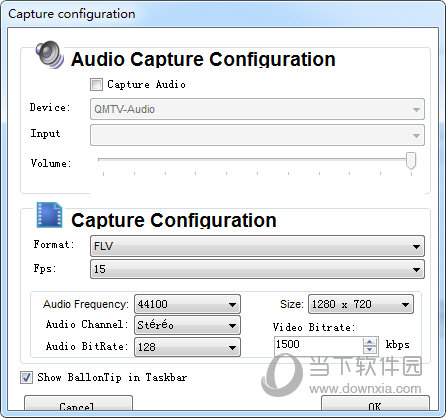446x418 pixels.
Task: Uncheck Show BallonTip in Taskbar
Action: (x=26, y=377)
